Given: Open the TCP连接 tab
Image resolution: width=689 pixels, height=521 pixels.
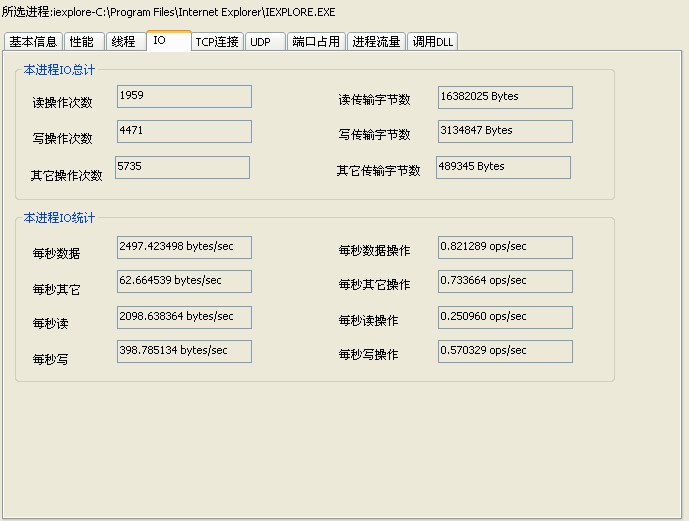Looking at the screenshot, I should (217, 42).
